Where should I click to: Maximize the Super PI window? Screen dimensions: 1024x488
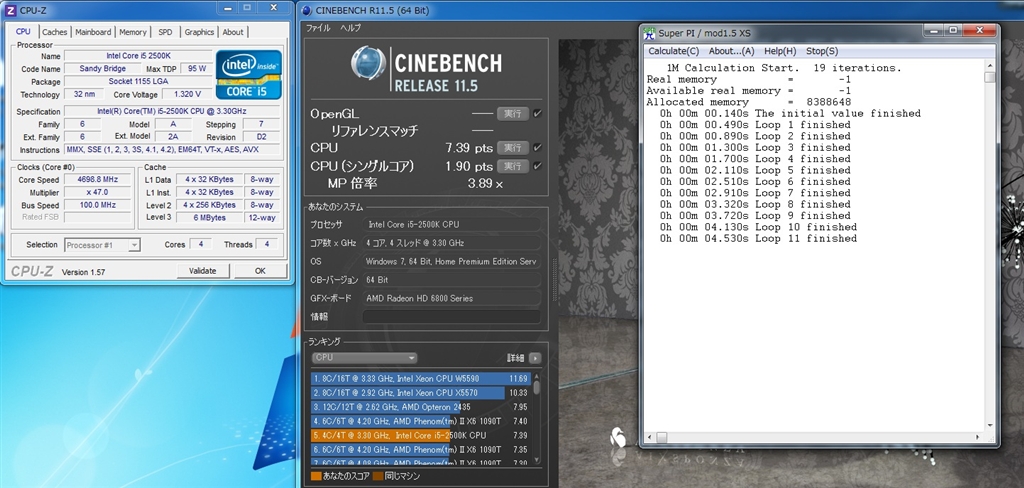[953, 30]
